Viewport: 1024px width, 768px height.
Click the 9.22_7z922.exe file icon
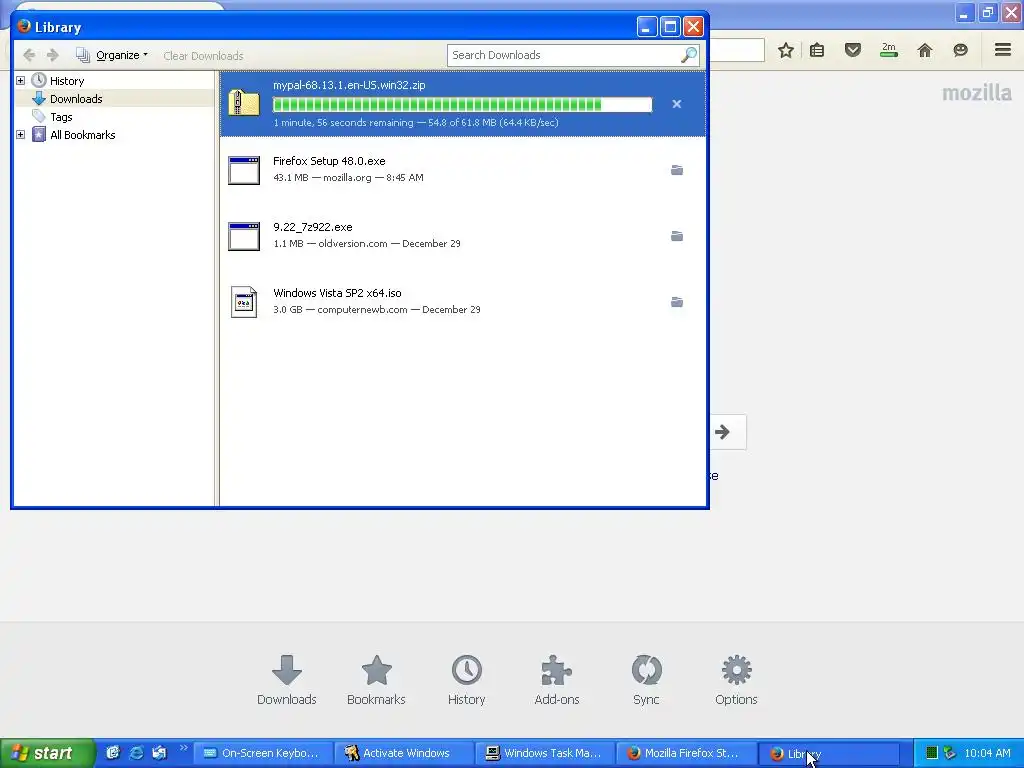pos(244,236)
